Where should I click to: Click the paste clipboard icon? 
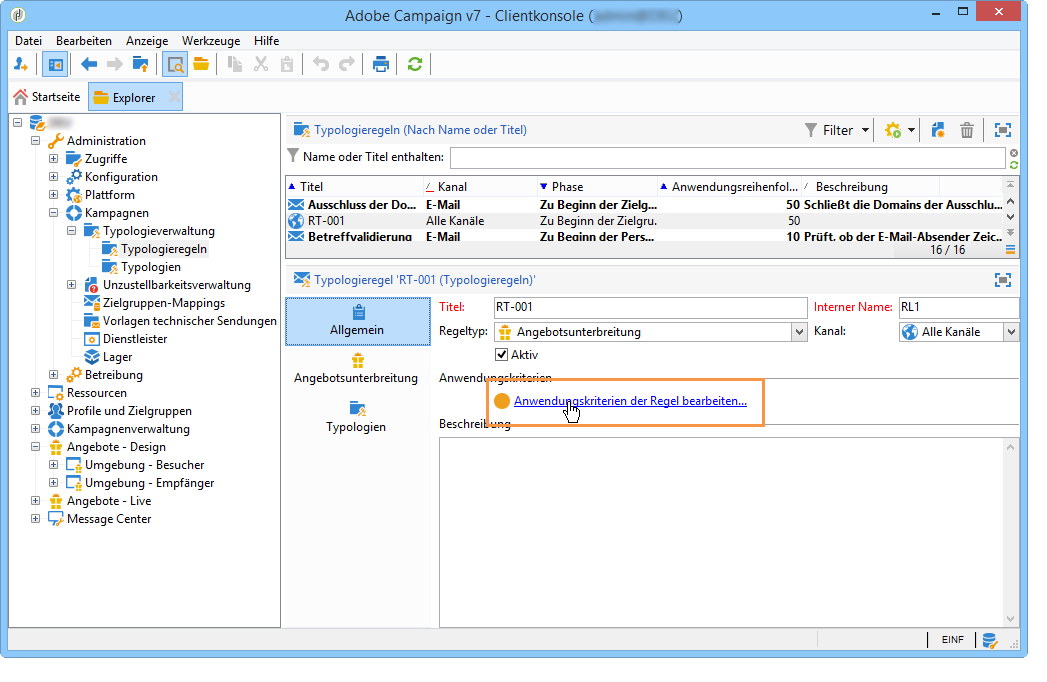point(287,64)
